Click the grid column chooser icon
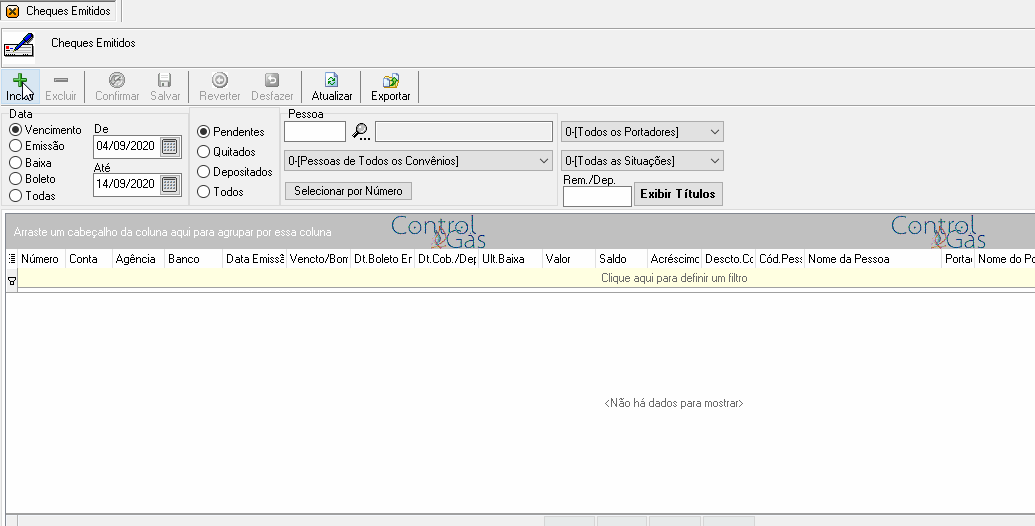Viewport: 1035px width, 526px height. pyautogui.click(x=12, y=259)
